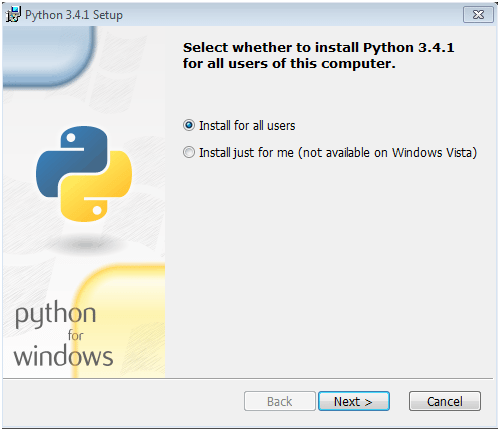500x431 pixels.
Task: Click the gray shadow beneath the Python logo
Action: point(85,245)
